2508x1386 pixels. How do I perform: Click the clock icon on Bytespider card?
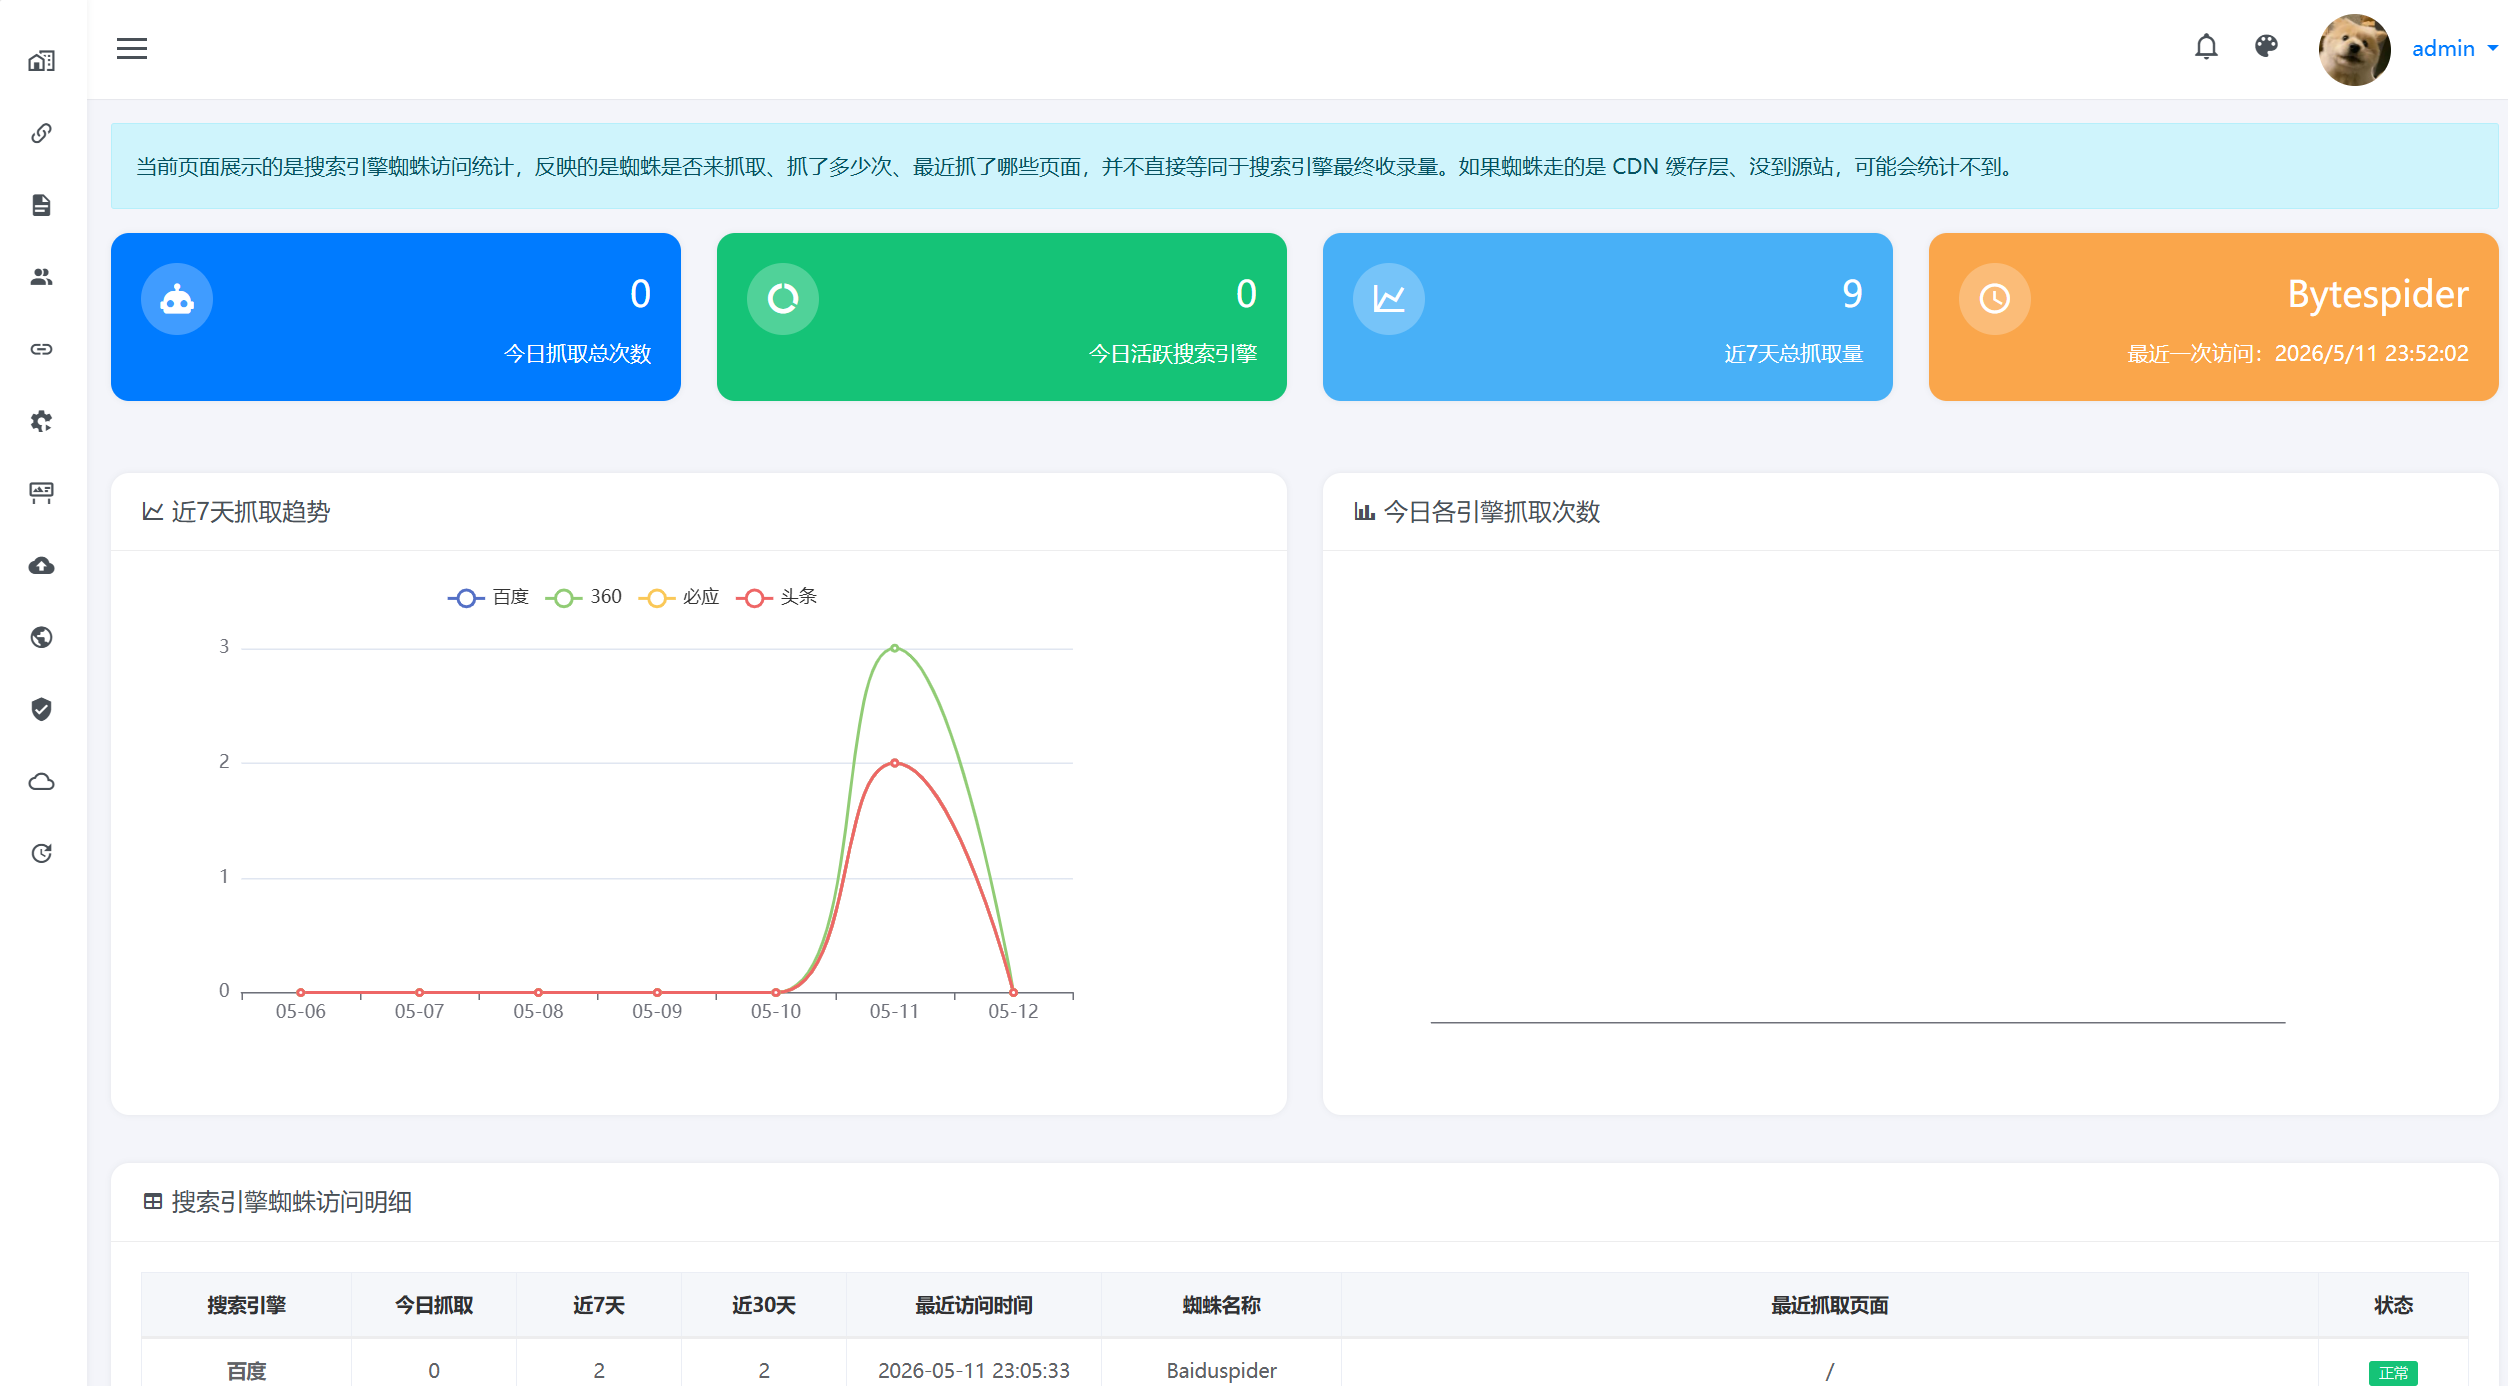click(x=1995, y=298)
